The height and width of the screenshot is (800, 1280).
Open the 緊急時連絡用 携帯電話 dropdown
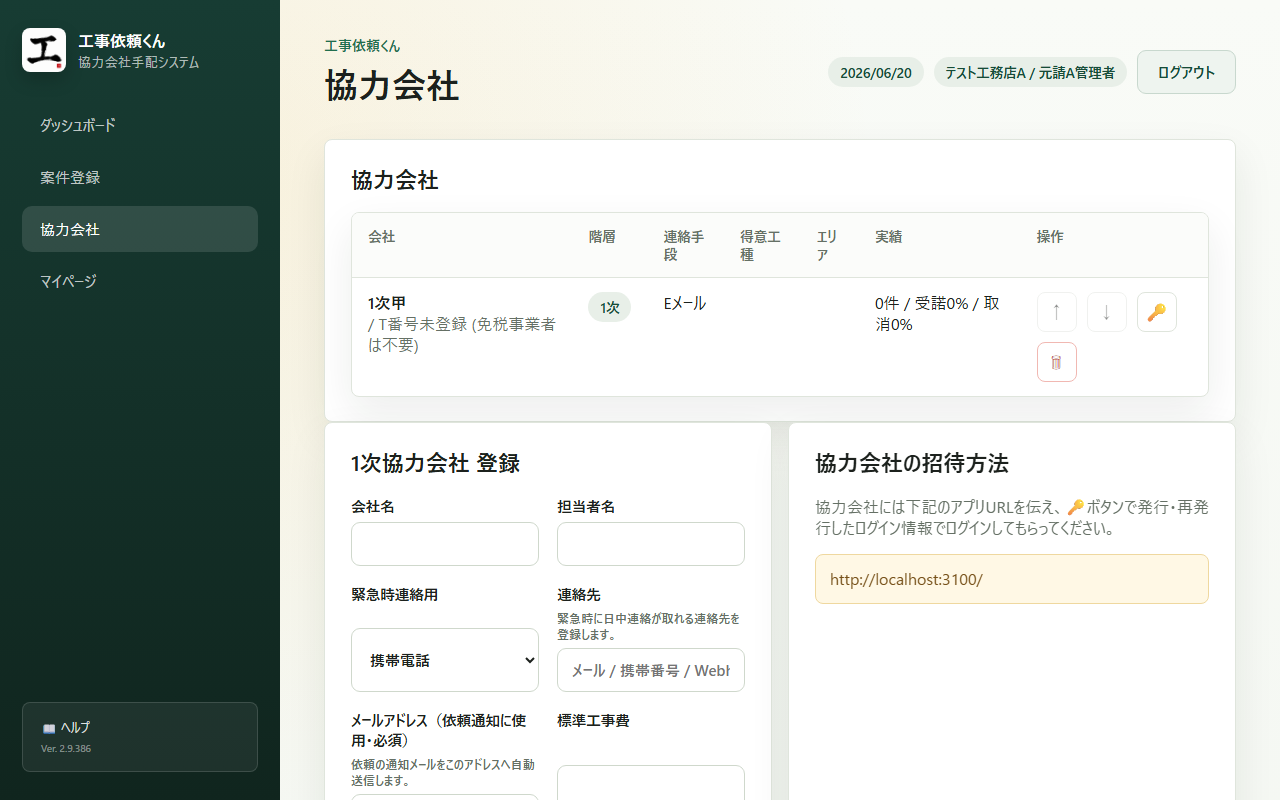445,660
